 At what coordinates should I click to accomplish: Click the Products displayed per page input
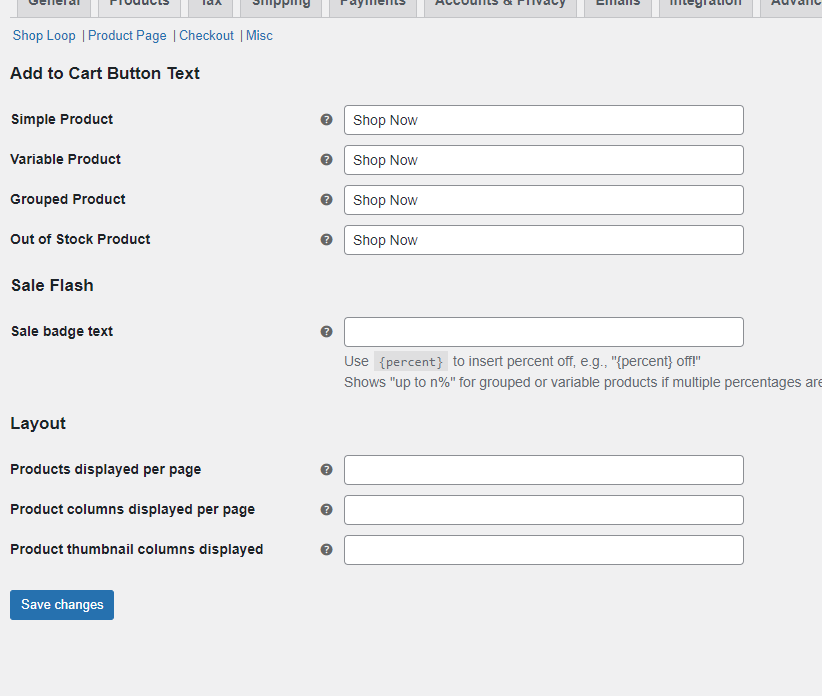pos(544,470)
